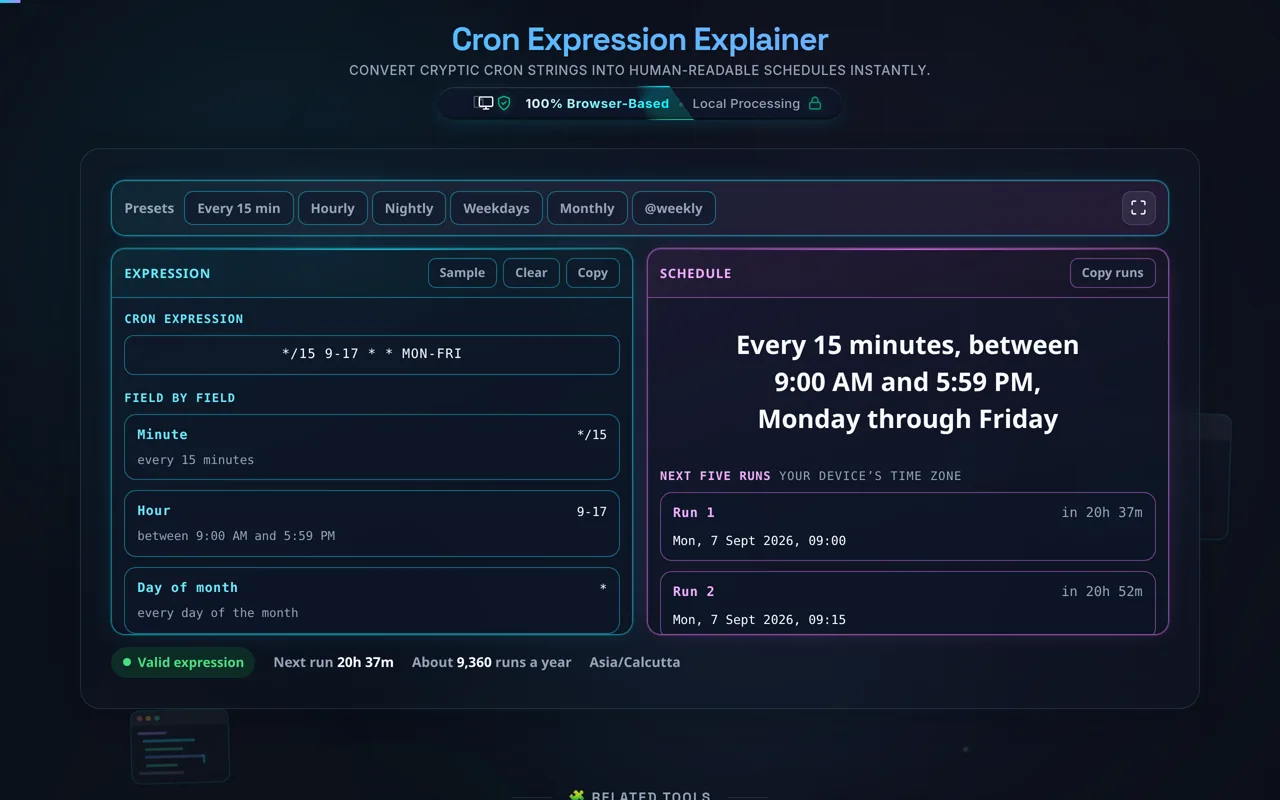The height and width of the screenshot is (800, 1280).
Task: Load a Sample expression
Action: (462, 273)
